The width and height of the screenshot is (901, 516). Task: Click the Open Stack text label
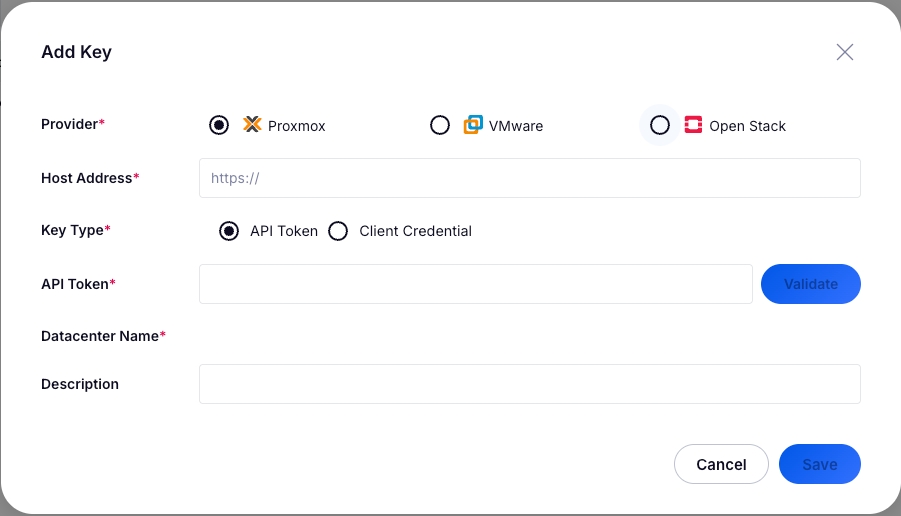pyautogui.click(x=747, y=126)
